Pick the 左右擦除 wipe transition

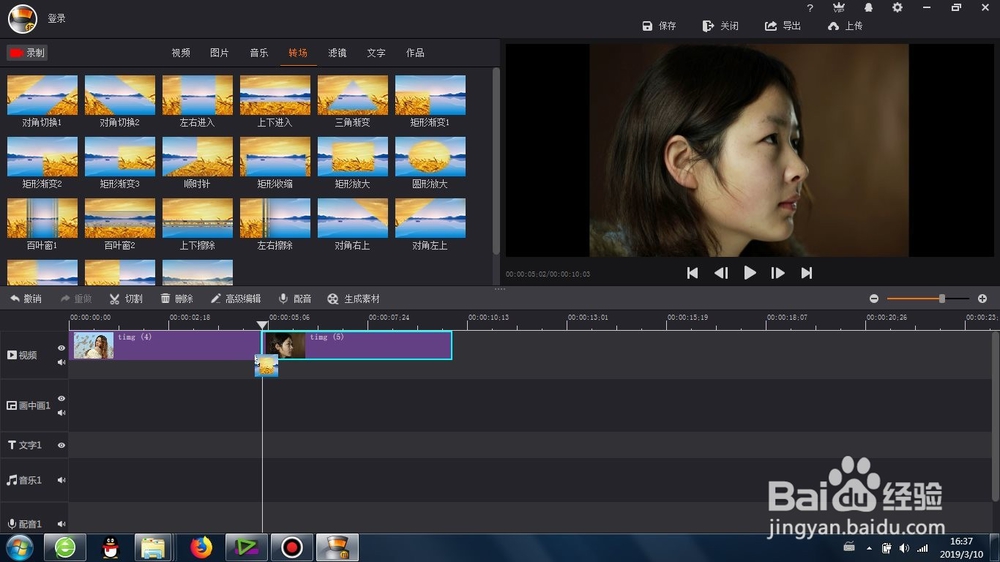[275, 218]
